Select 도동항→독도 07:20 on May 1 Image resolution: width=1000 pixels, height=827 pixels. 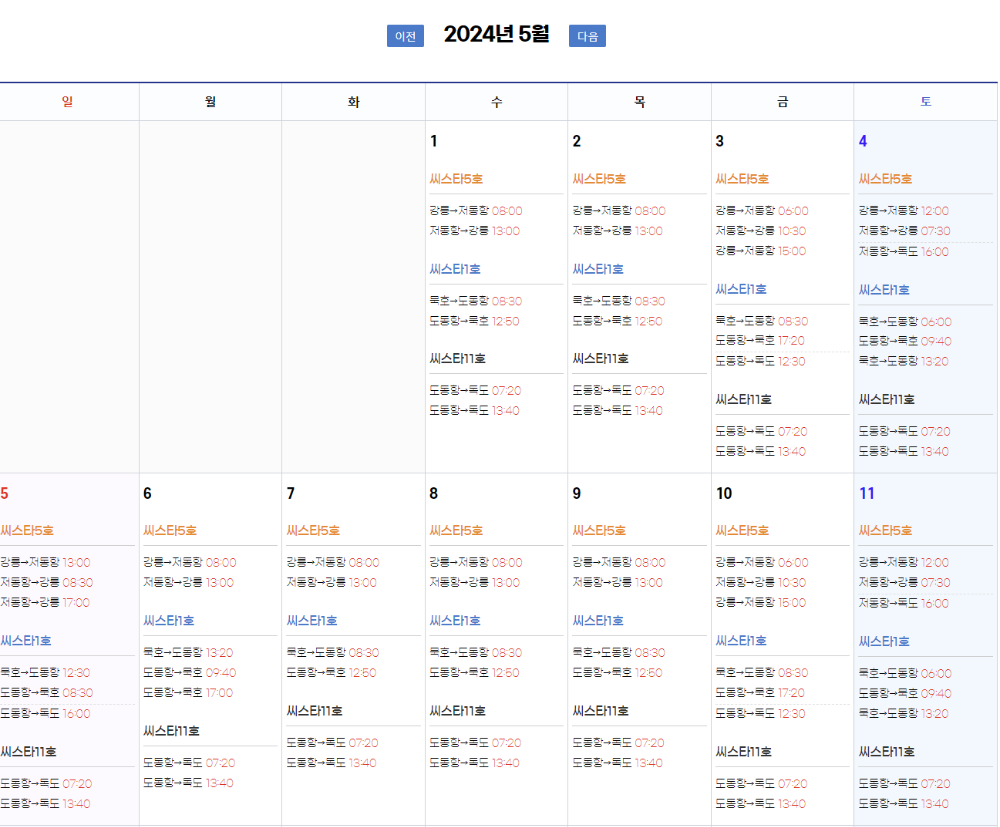[x=475, y=390]
